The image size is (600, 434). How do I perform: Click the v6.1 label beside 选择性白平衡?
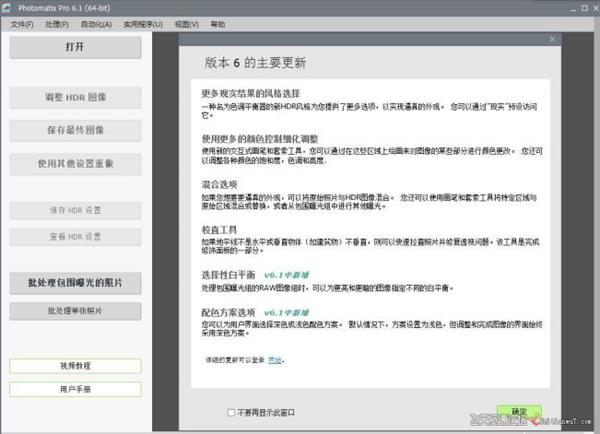[x=287, y=275]
